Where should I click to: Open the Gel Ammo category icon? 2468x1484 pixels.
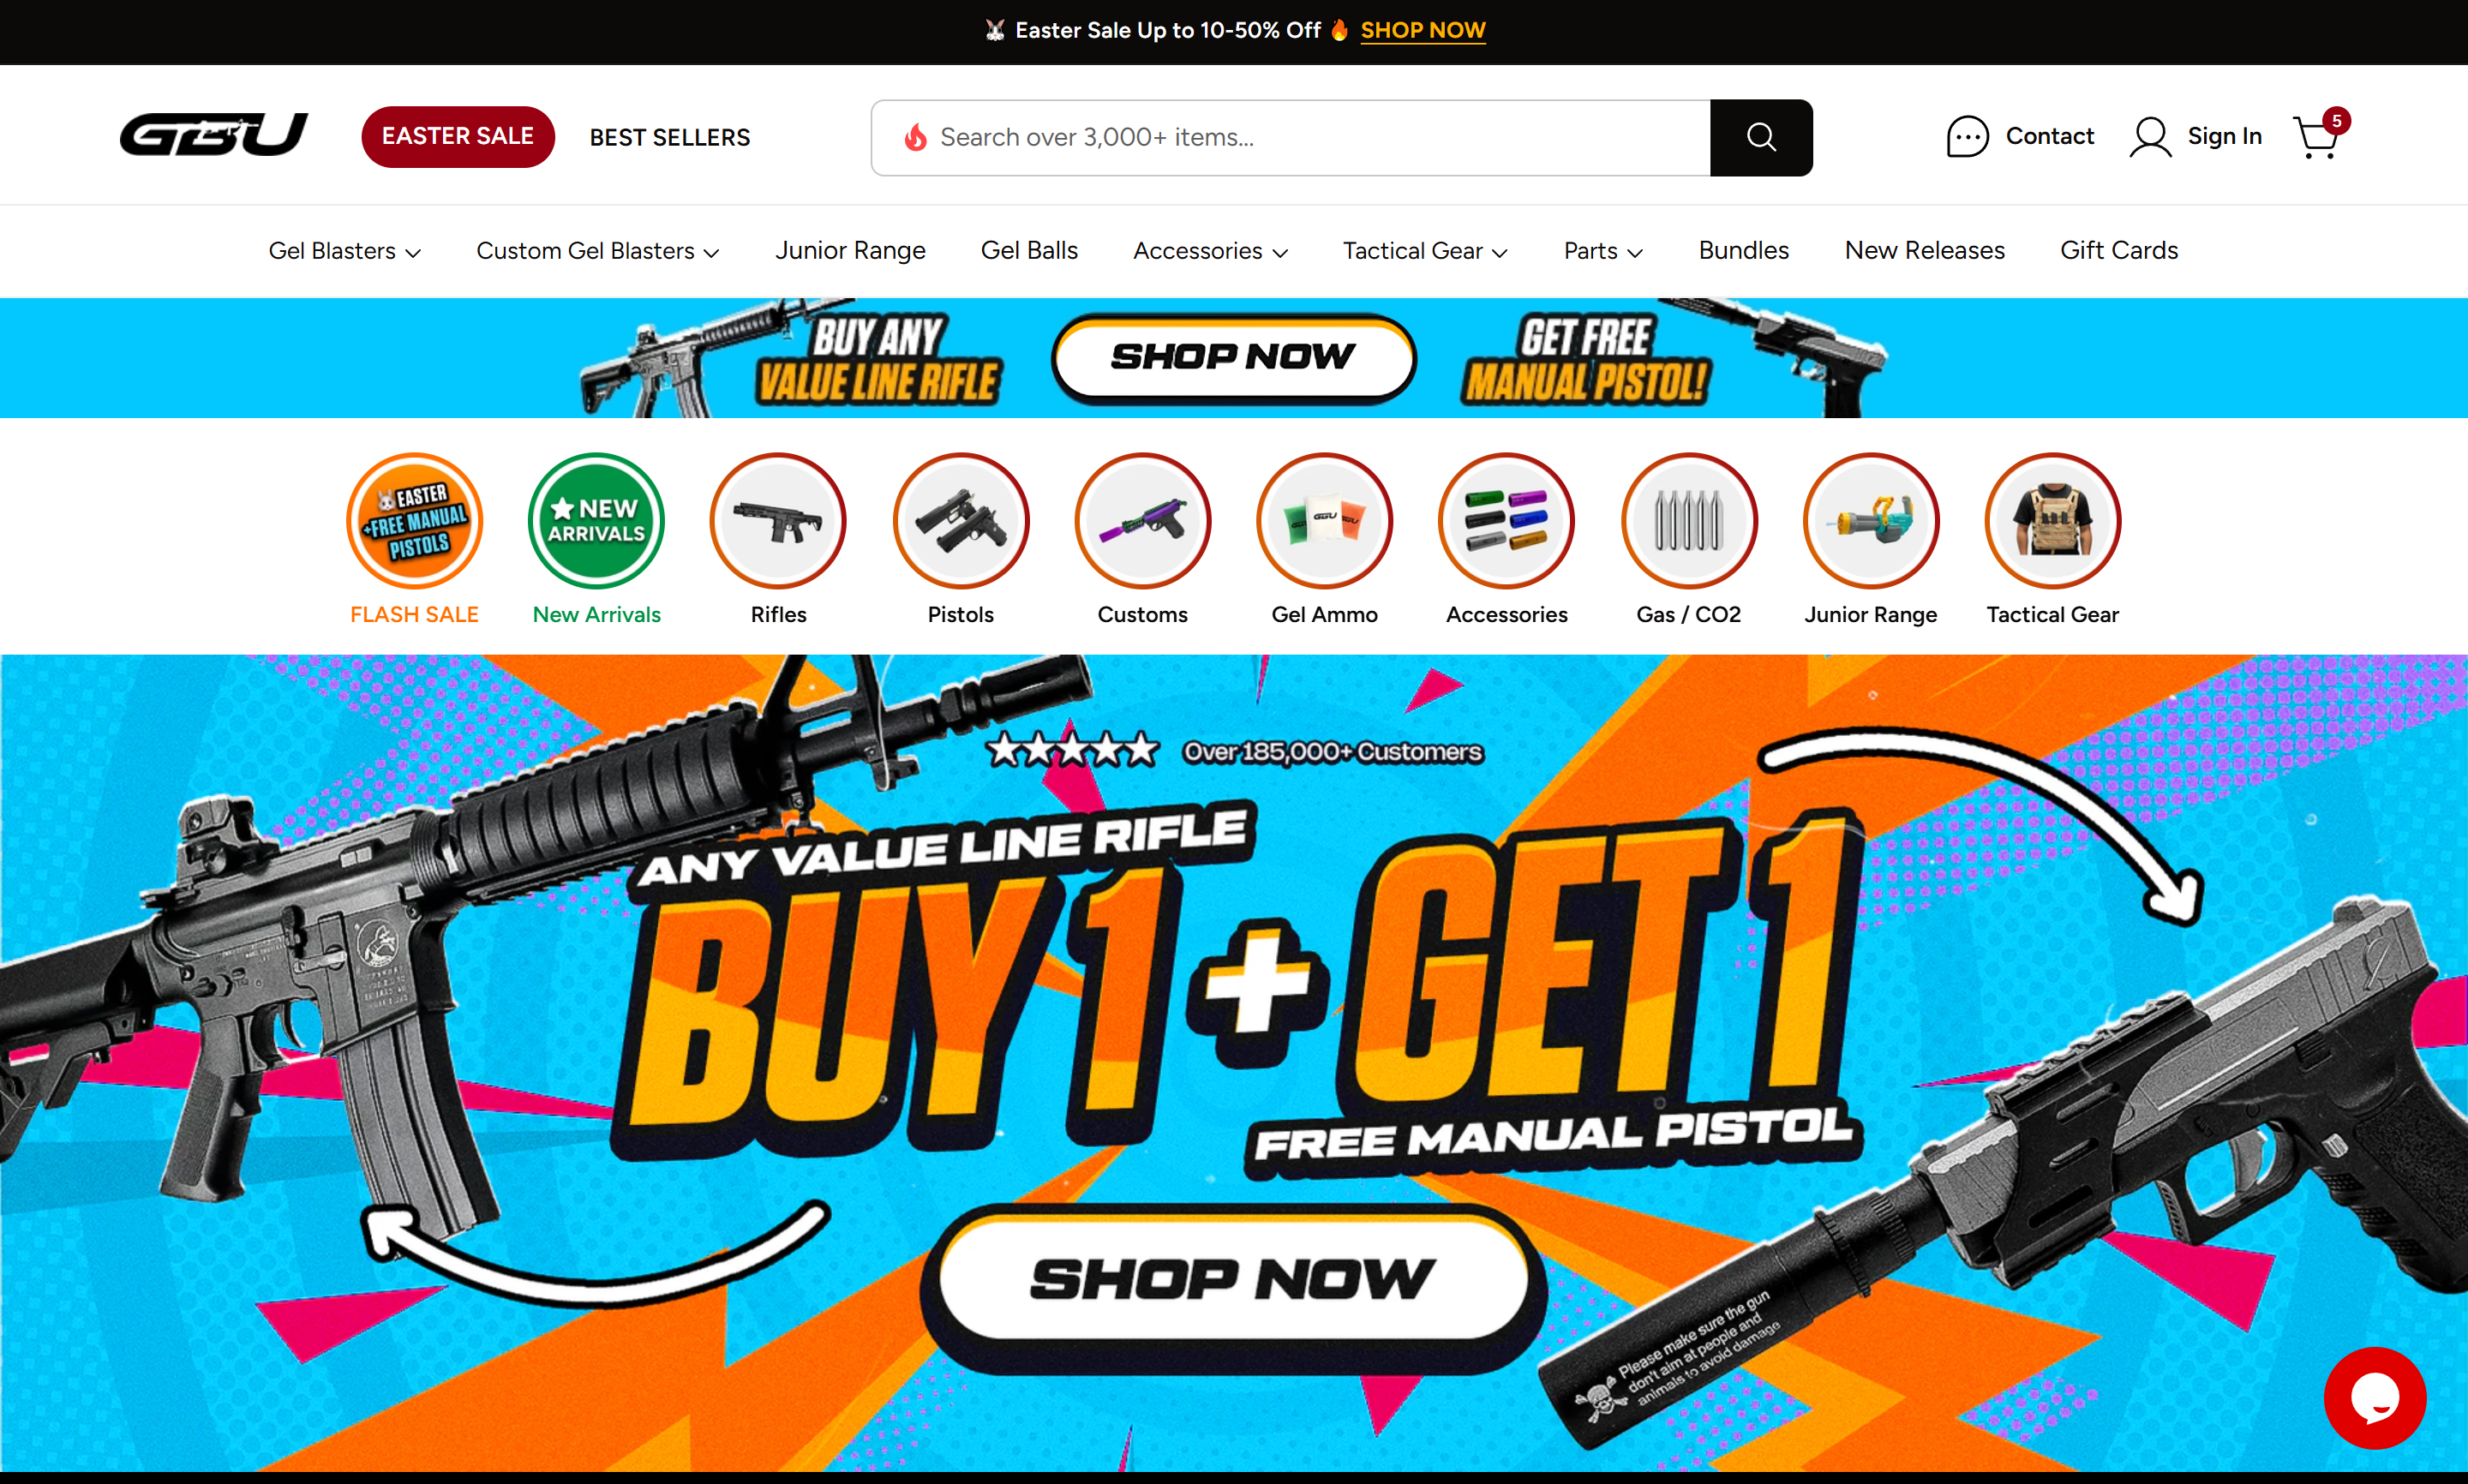1324,520
